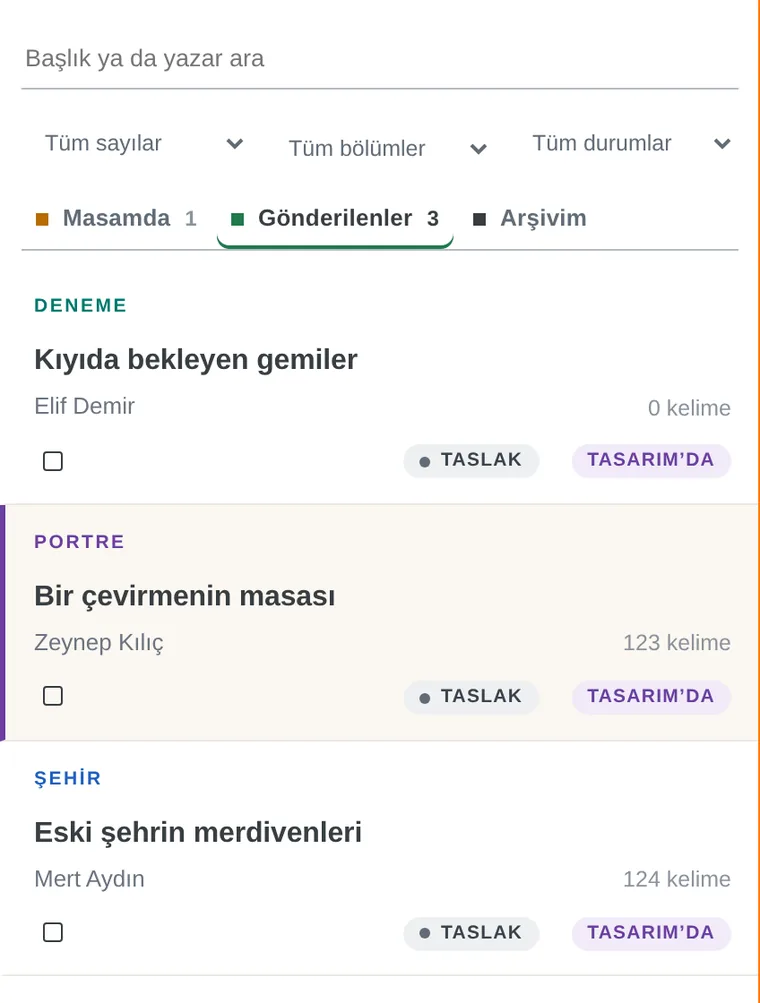Click the Tüm sayılar chevron arrow
The width and height of the screenshot is (760, 1003).
point(235,143)
